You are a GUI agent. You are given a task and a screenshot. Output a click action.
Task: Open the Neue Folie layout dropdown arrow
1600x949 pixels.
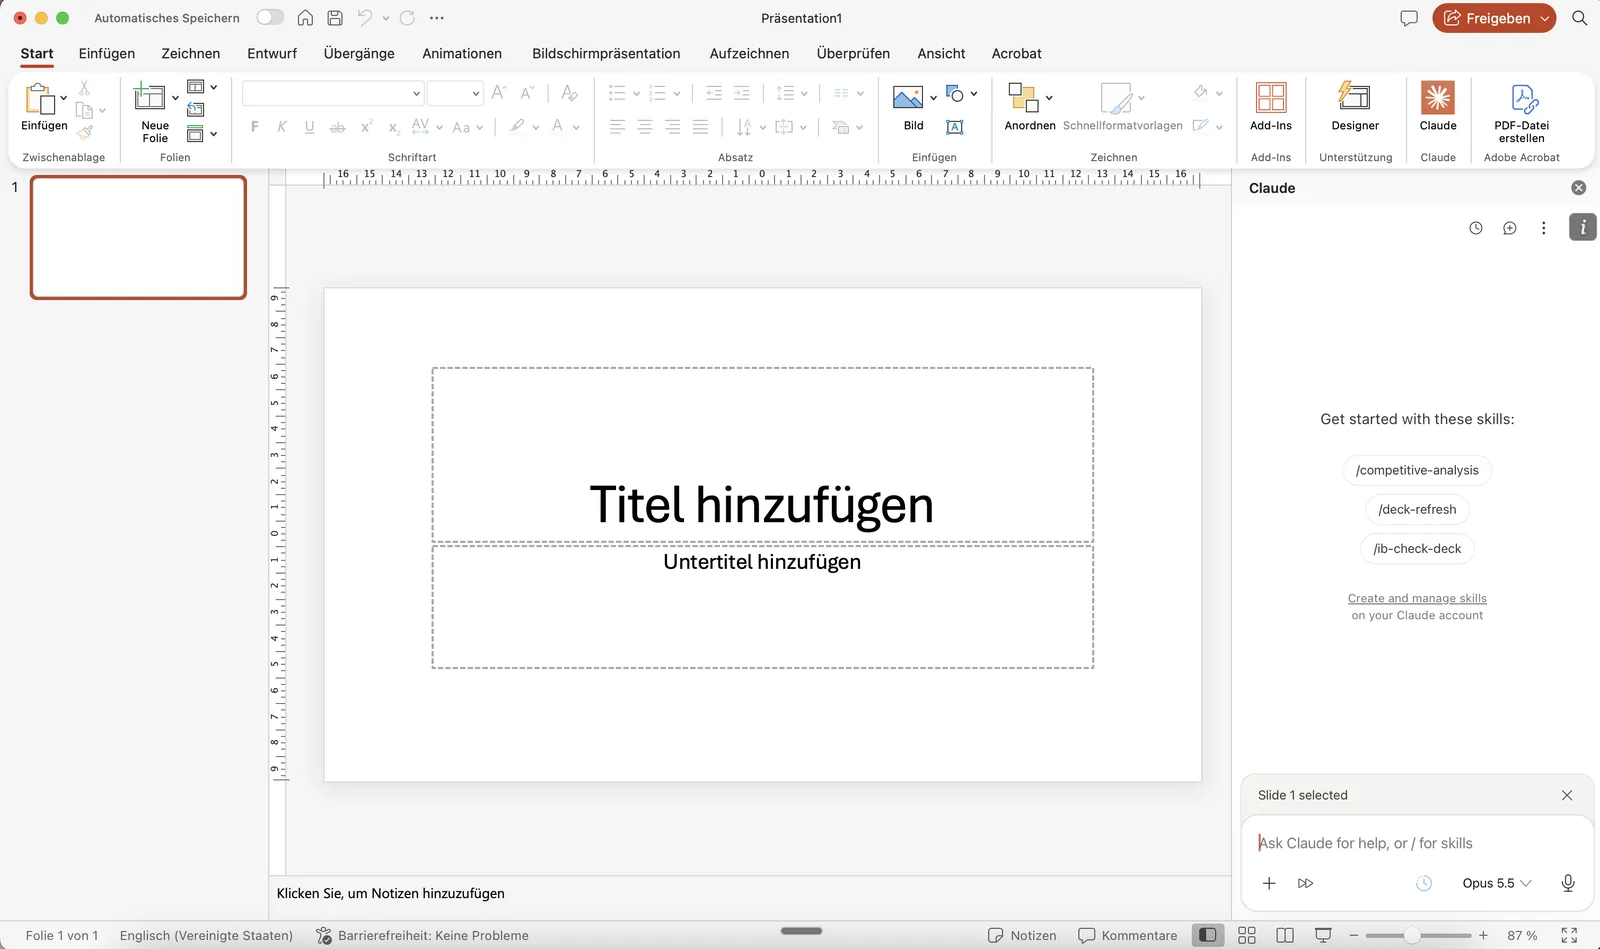point(175,98)
